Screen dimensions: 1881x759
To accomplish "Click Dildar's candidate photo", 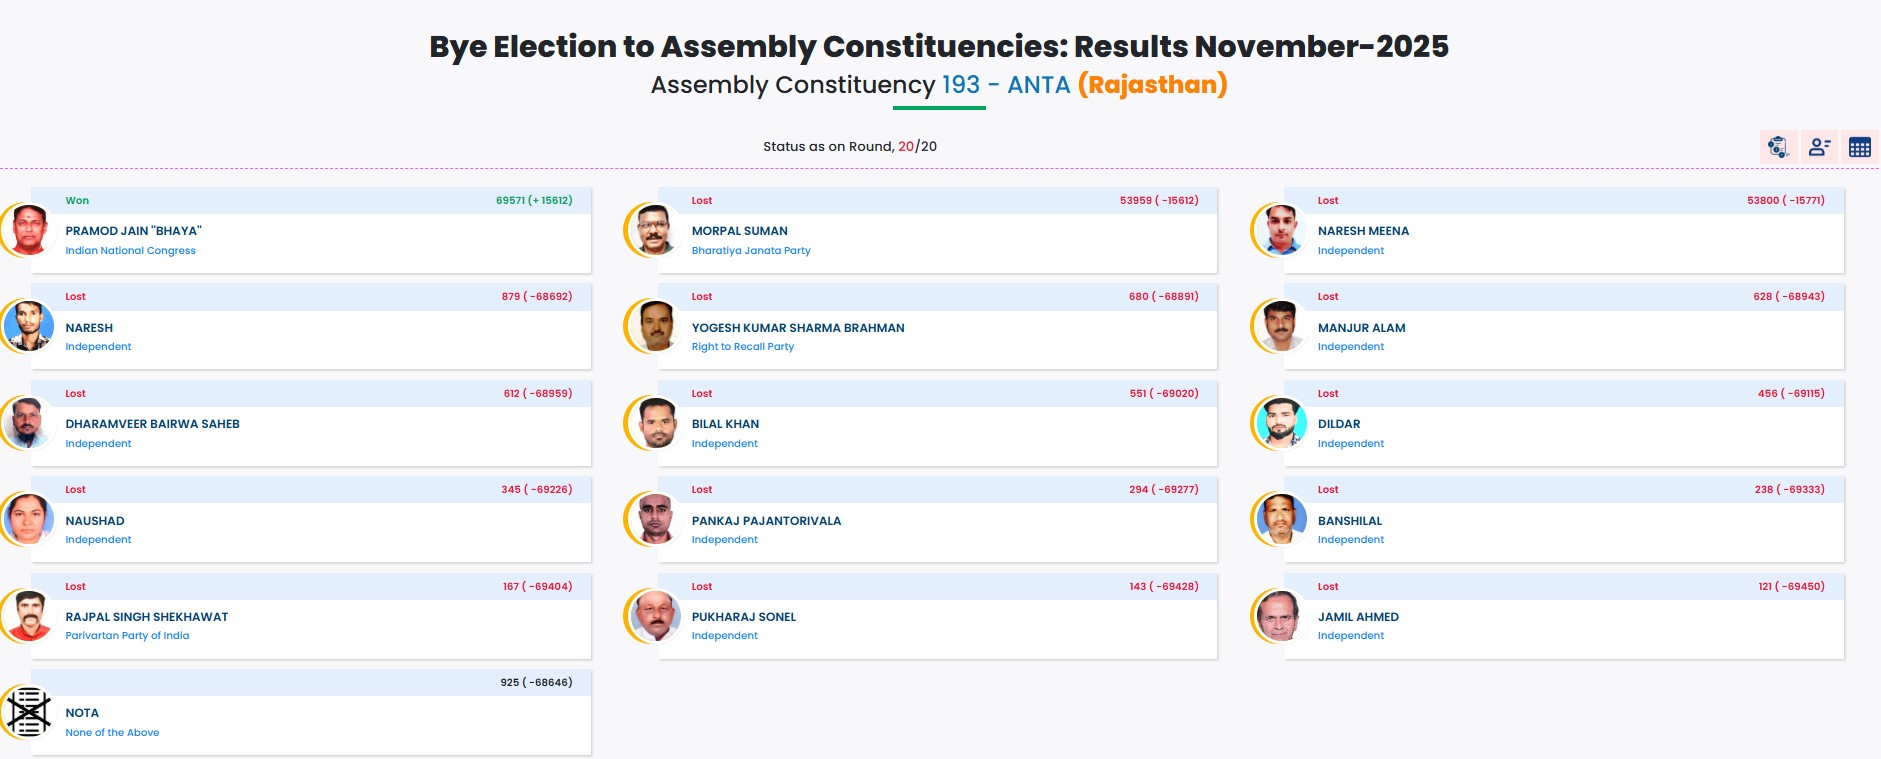I will (1281, 423).
